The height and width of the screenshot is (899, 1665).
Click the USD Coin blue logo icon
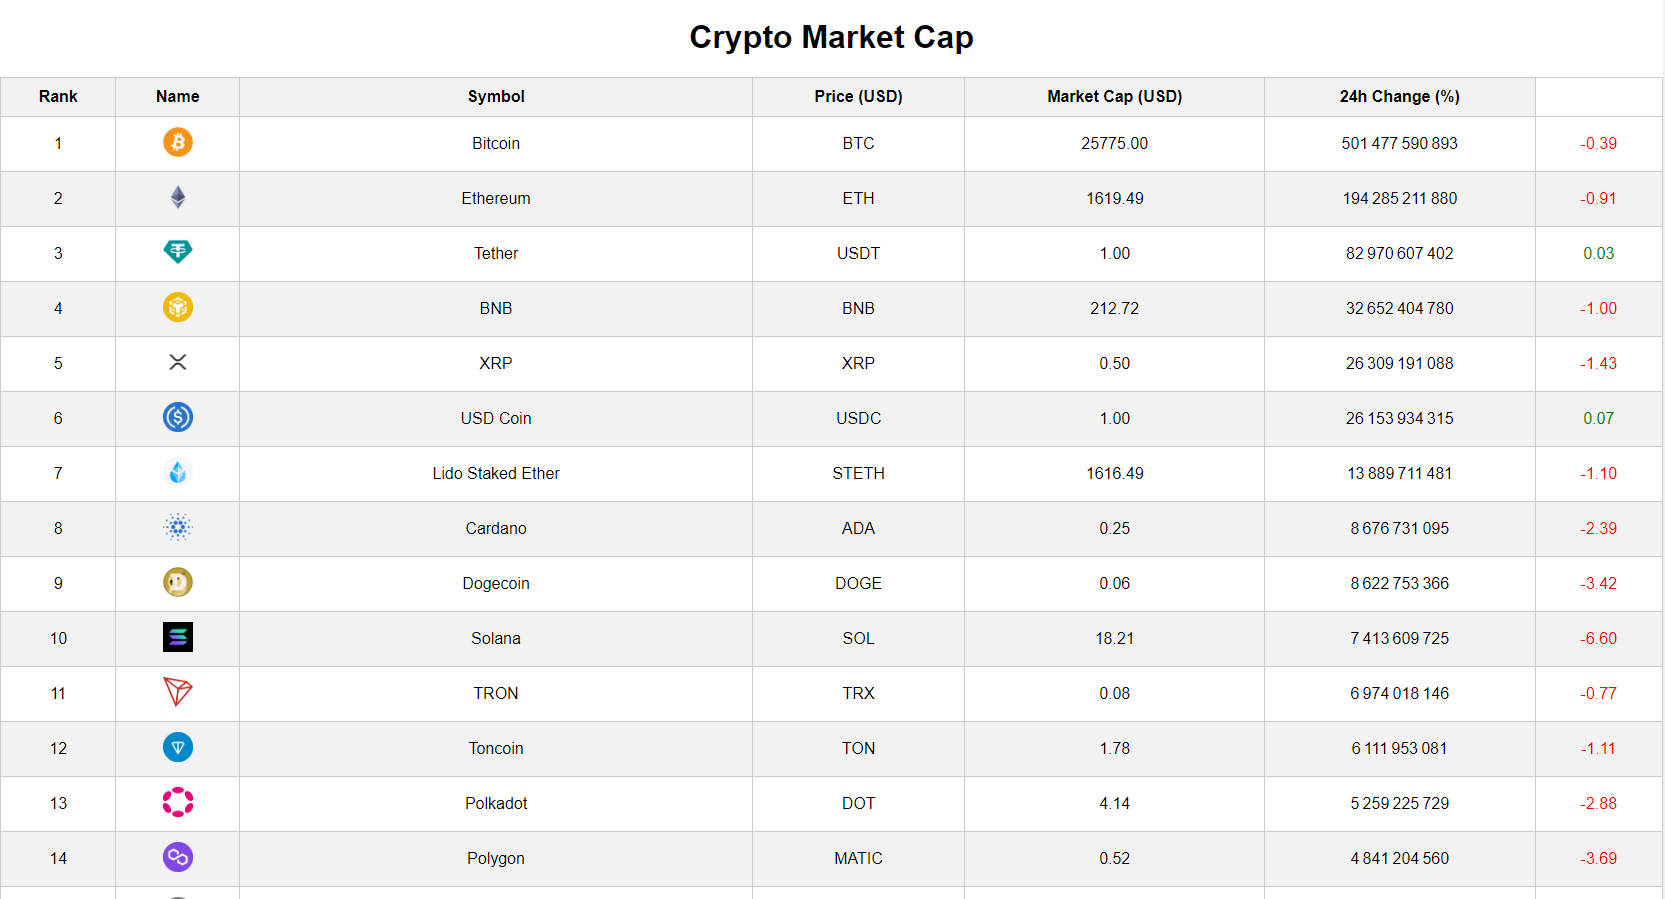click(178, 417)
